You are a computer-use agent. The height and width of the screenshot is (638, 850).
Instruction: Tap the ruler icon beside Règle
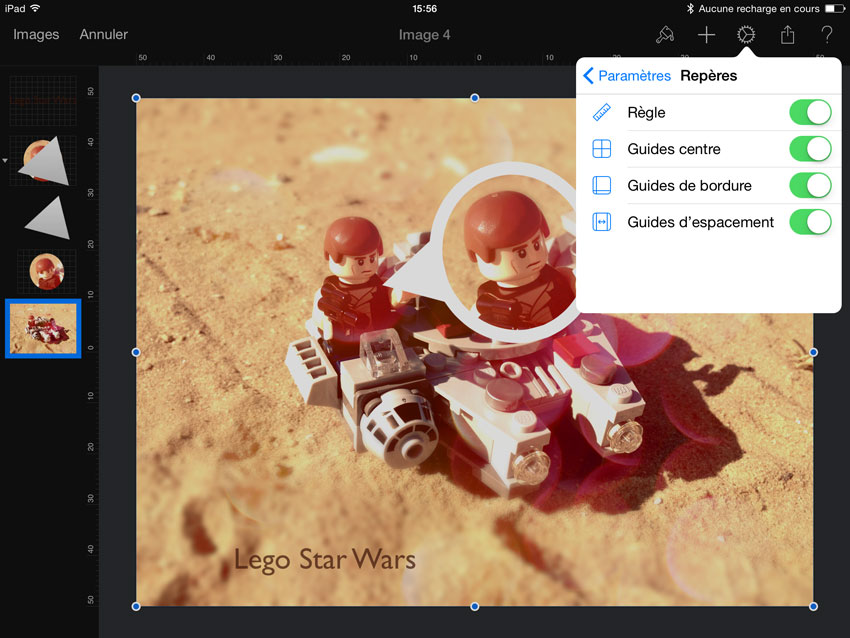[602, 112]
